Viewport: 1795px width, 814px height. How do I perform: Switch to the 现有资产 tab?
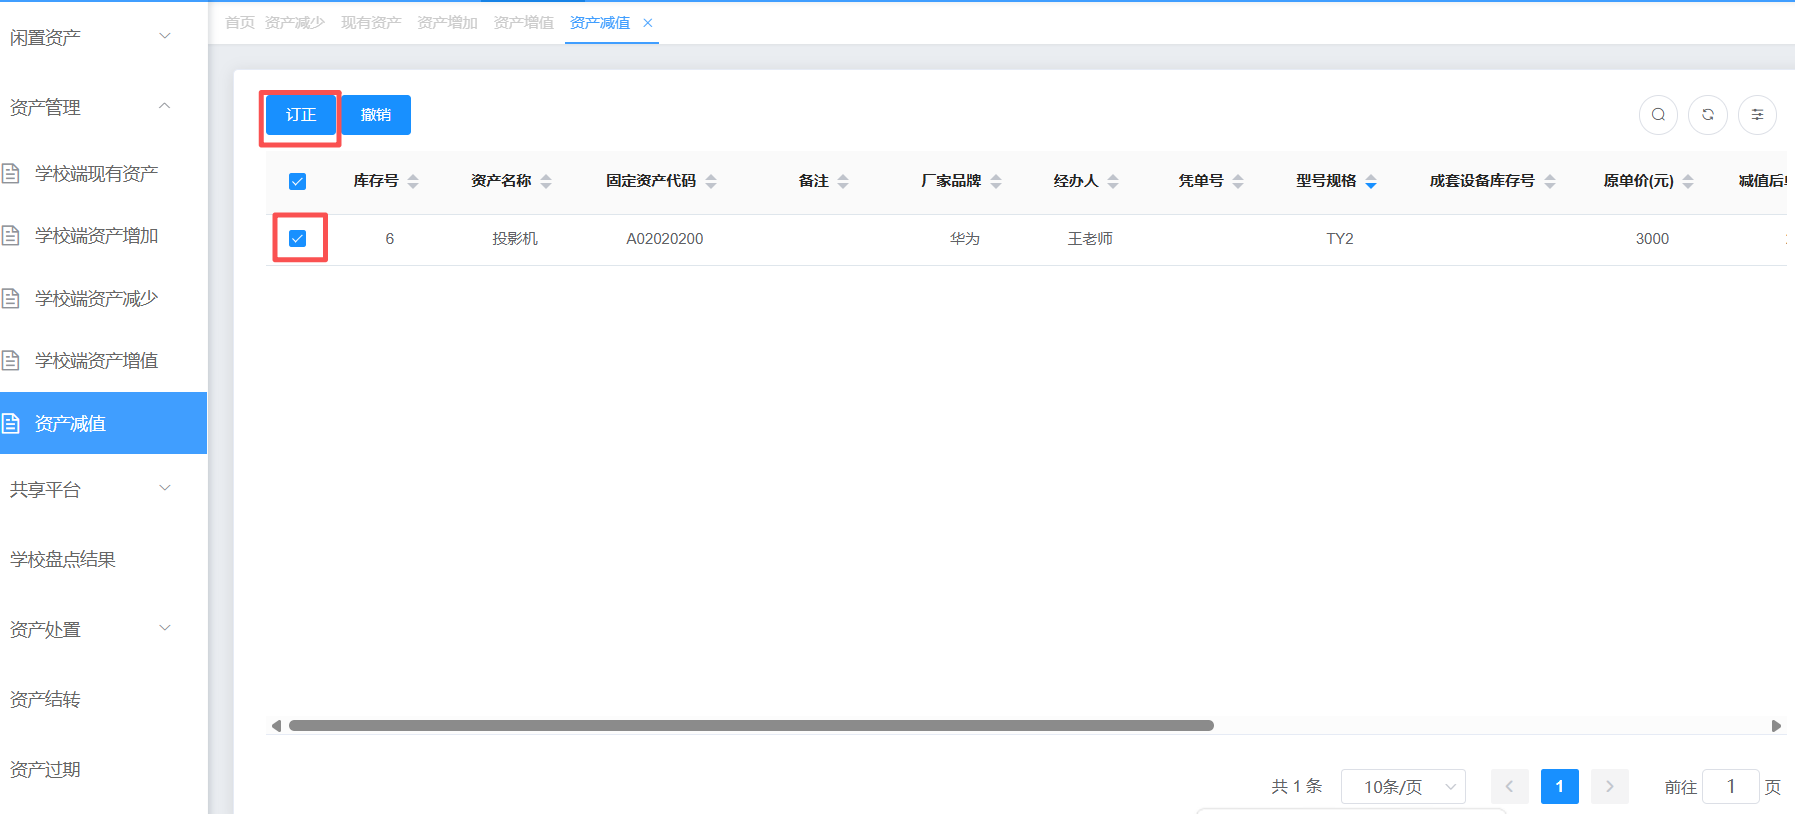[371, 23]
